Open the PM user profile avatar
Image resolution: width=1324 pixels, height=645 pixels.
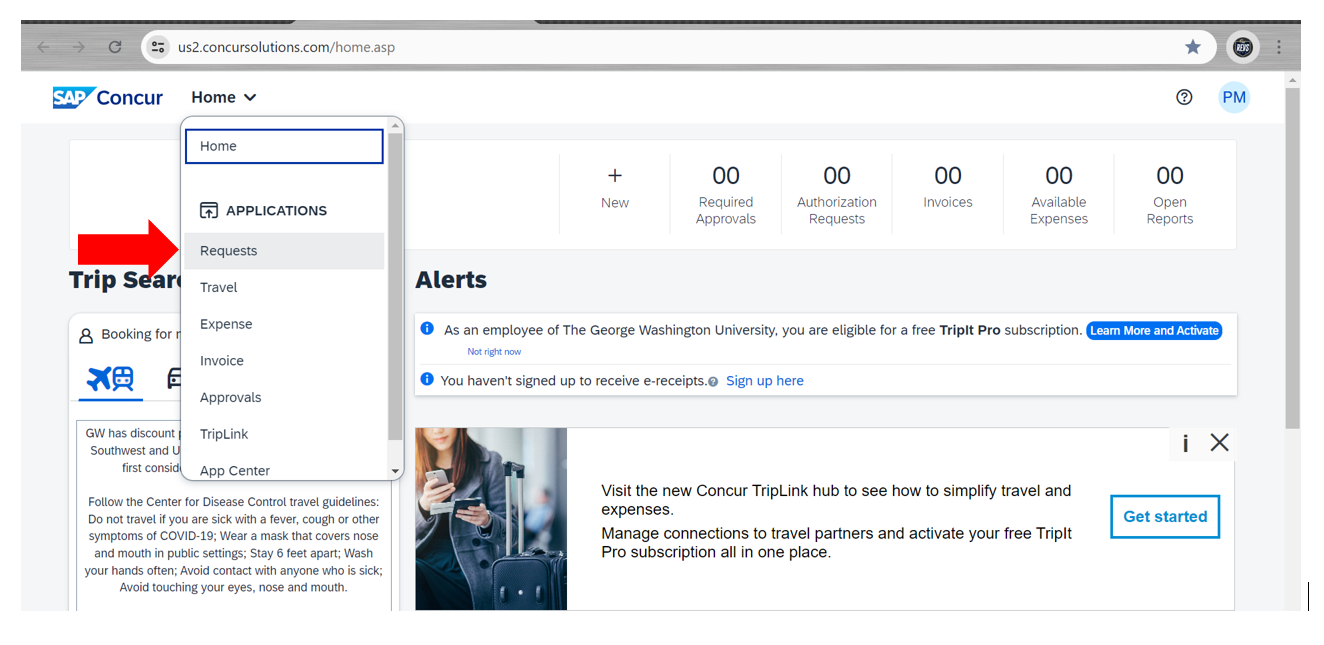1234,97
